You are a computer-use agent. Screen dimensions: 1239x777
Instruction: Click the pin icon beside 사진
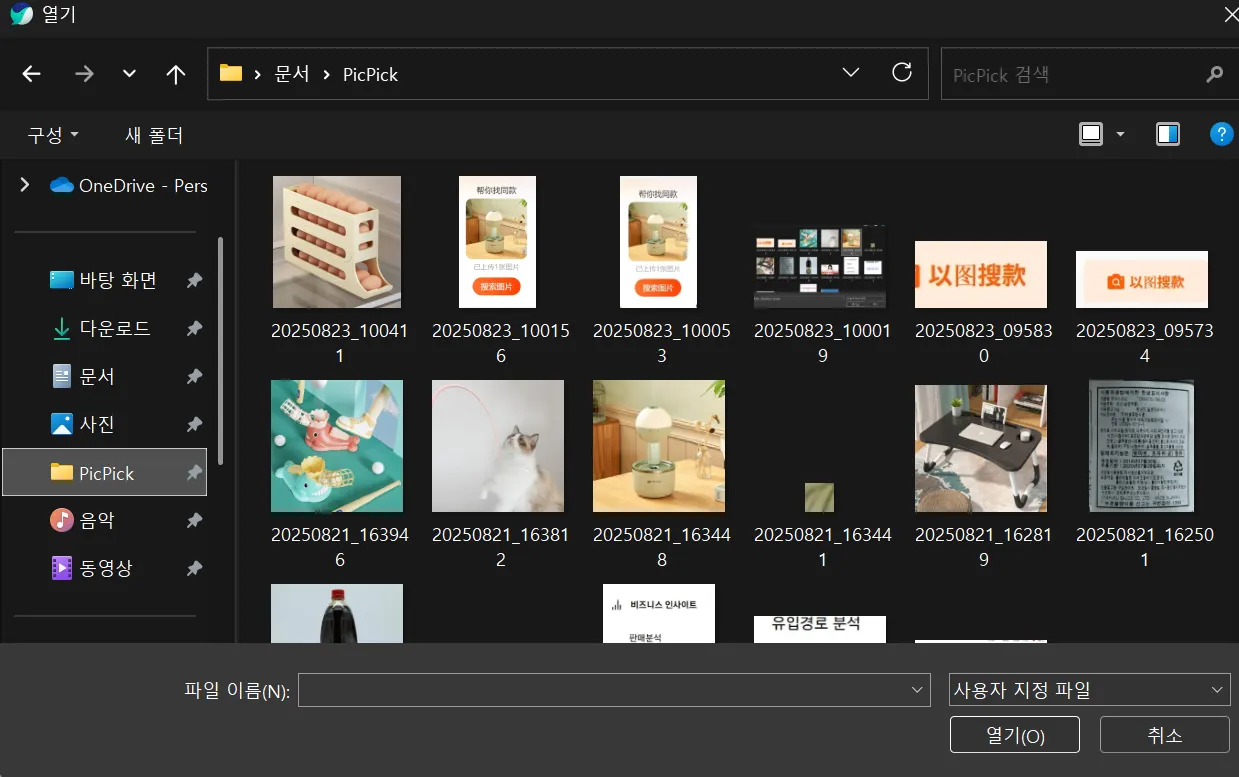[x=194, y=425]
